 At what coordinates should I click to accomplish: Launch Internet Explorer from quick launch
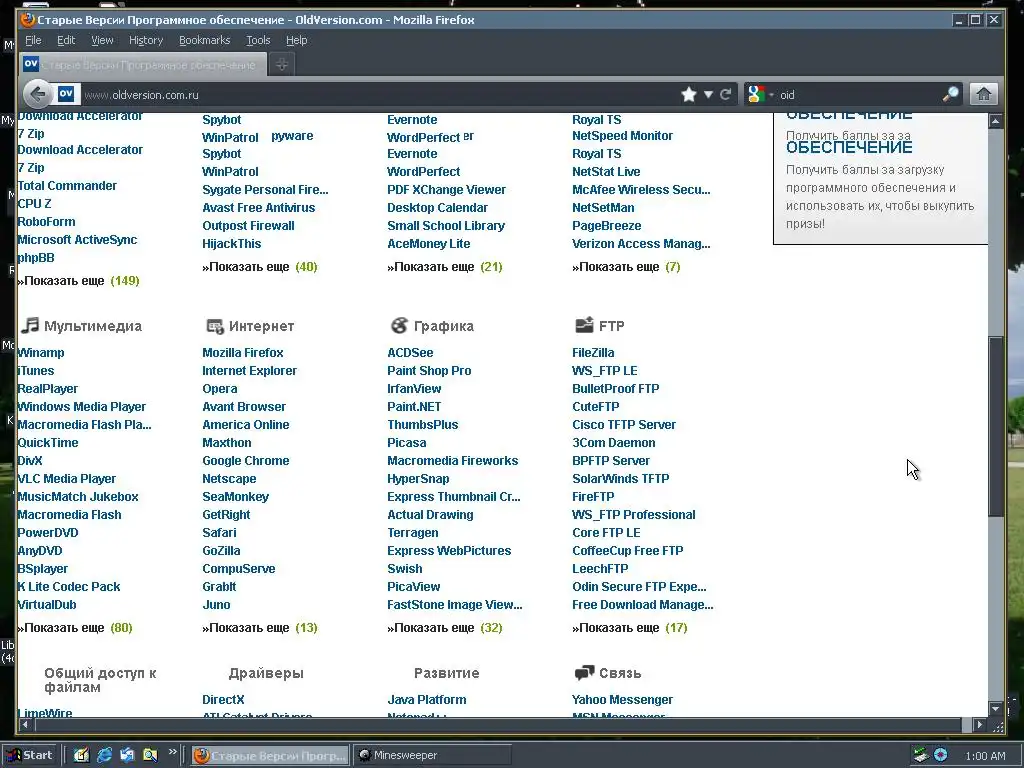(x=104, y=755)
